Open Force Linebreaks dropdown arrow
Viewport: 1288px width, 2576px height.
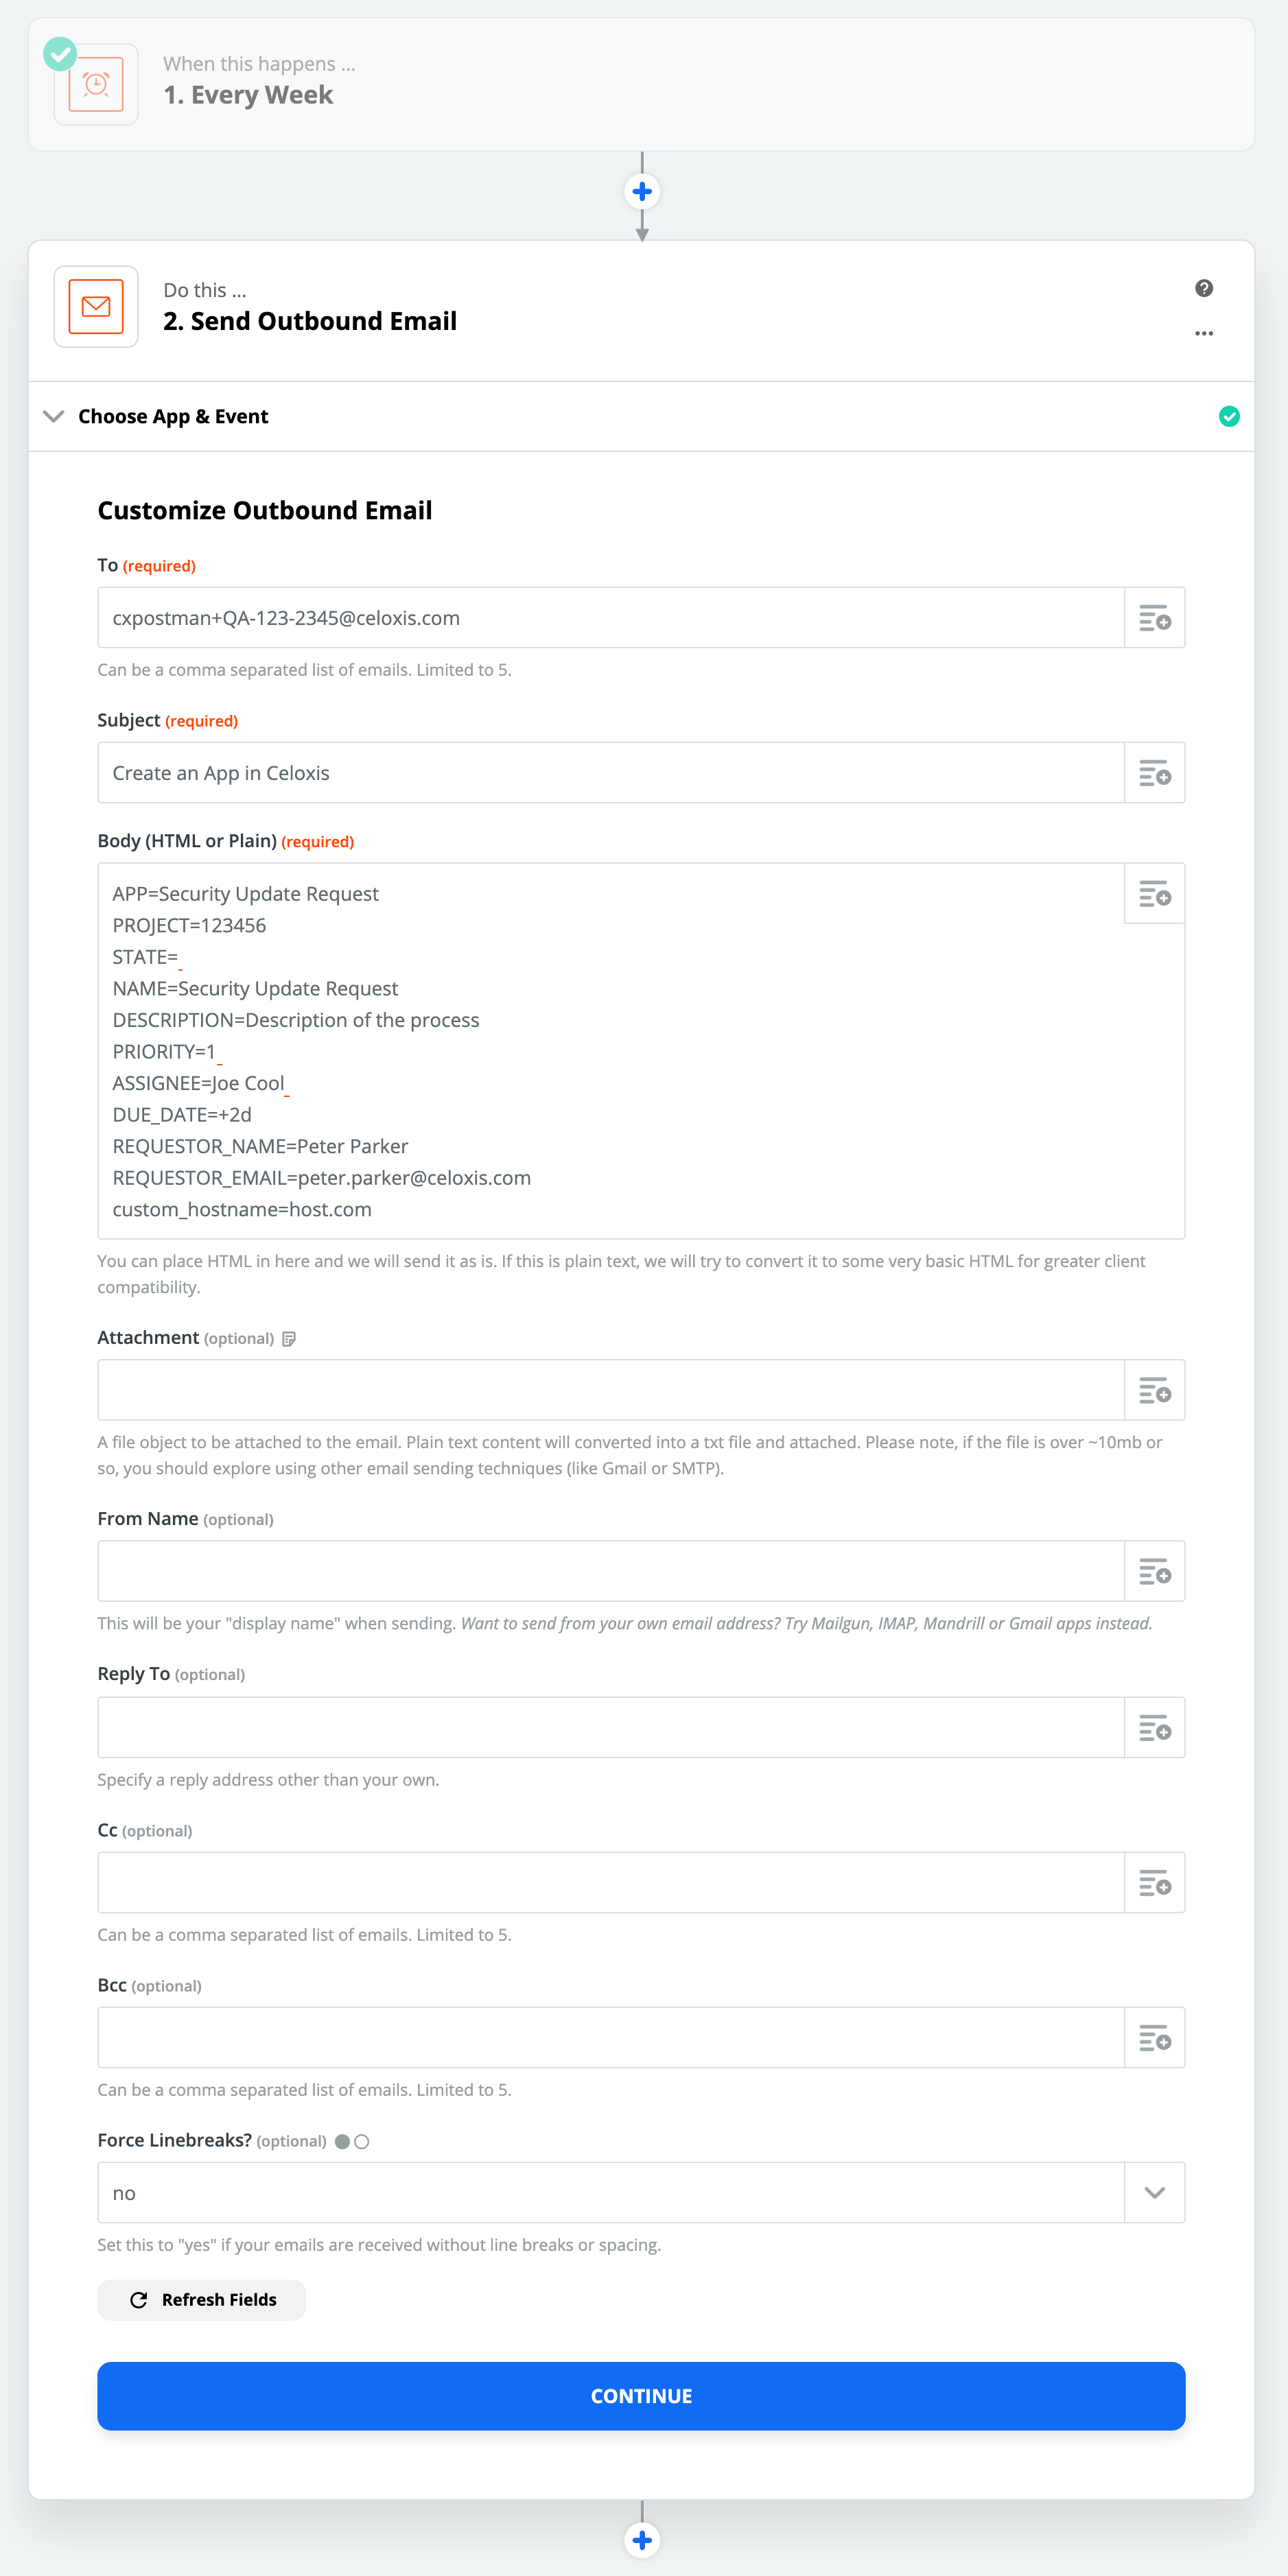click(1154, 2193)
